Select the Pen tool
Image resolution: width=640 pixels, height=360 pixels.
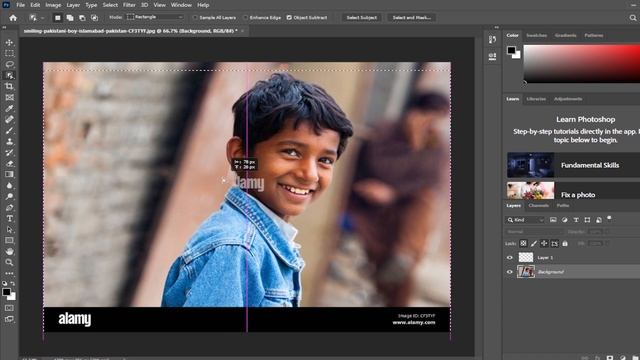coord(9,208)
